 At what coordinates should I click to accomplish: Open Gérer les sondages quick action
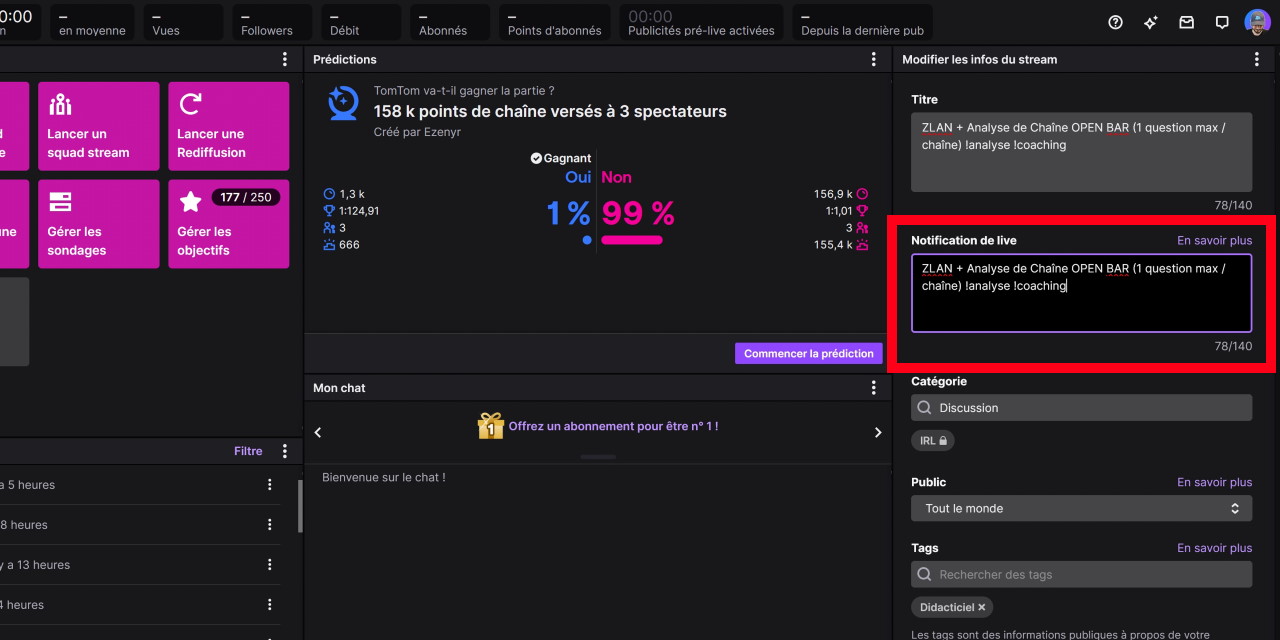99,224
